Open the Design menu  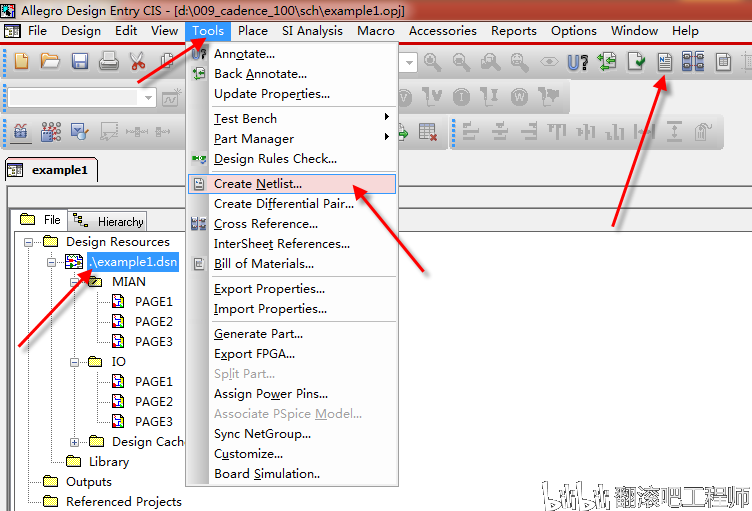point(81,31)
